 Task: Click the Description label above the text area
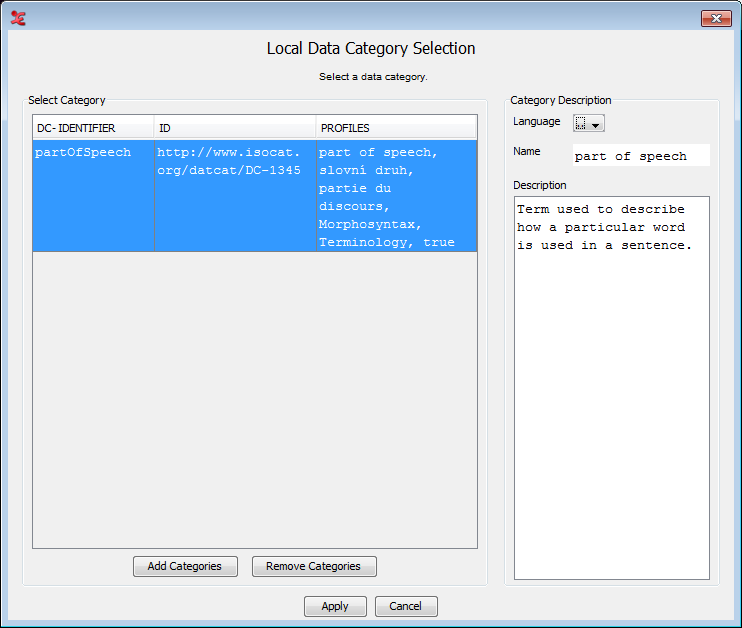click(x=540, y=185)
